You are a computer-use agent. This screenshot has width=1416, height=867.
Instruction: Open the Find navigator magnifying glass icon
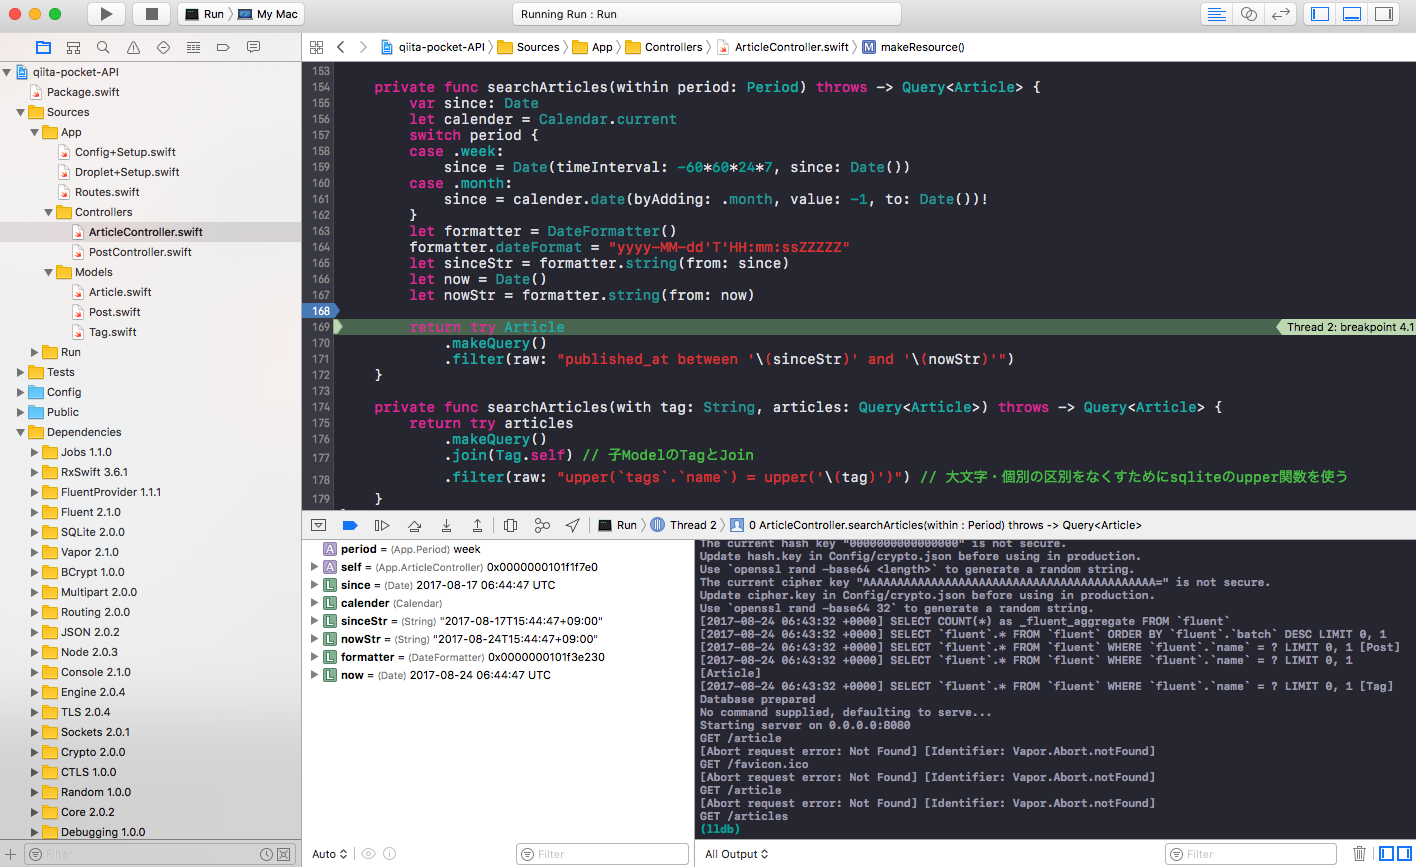(102, 46)
